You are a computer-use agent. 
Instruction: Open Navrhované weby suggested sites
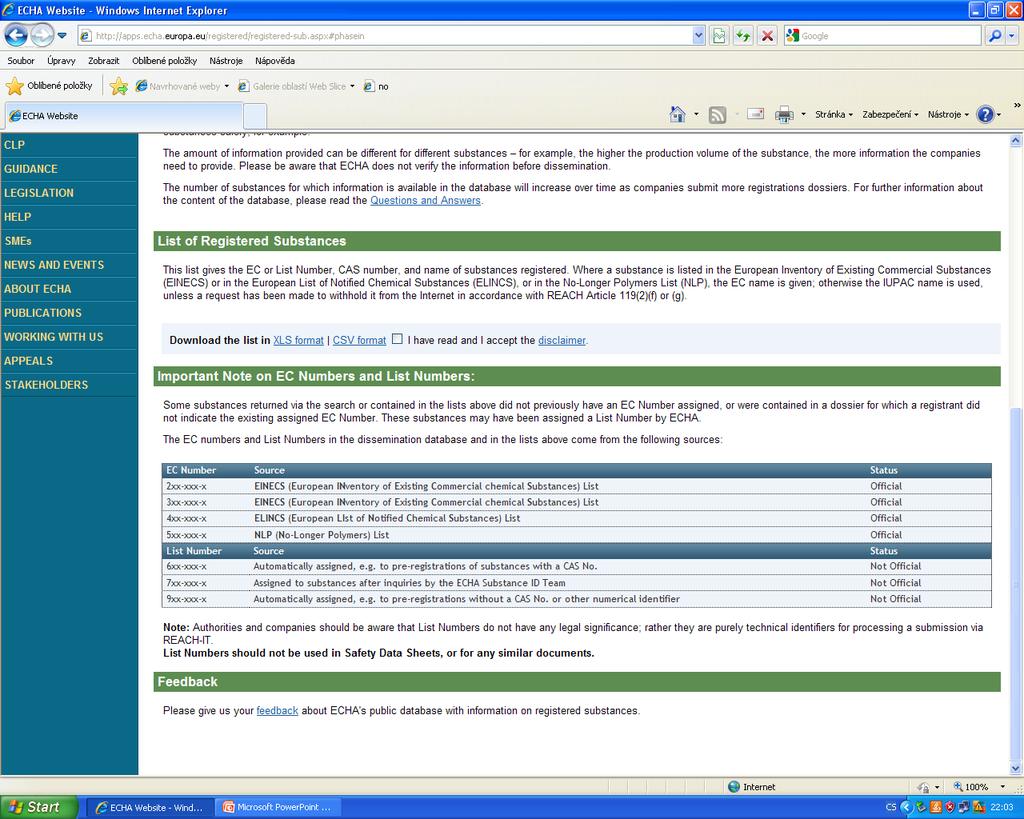[x=182, y=86]
